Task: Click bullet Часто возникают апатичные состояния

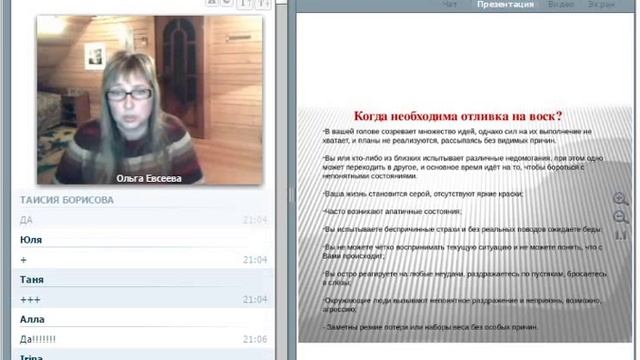Action: [x=392, y=211]
